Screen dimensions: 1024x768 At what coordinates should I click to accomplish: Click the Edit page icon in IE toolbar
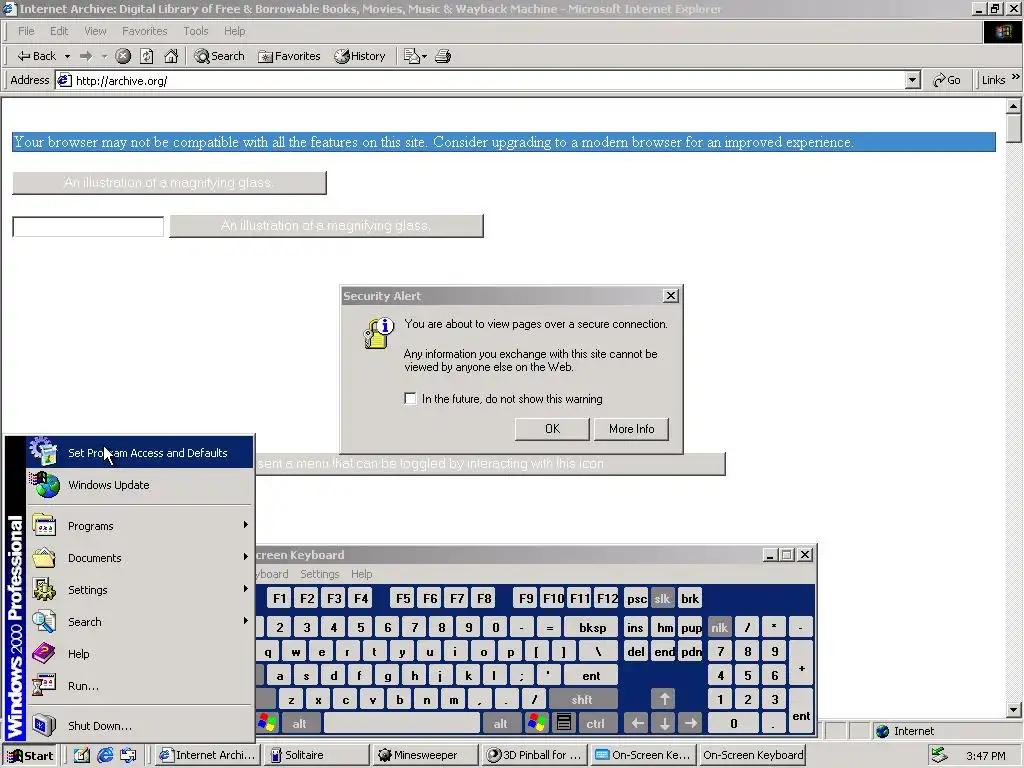(x=411, y=56)
